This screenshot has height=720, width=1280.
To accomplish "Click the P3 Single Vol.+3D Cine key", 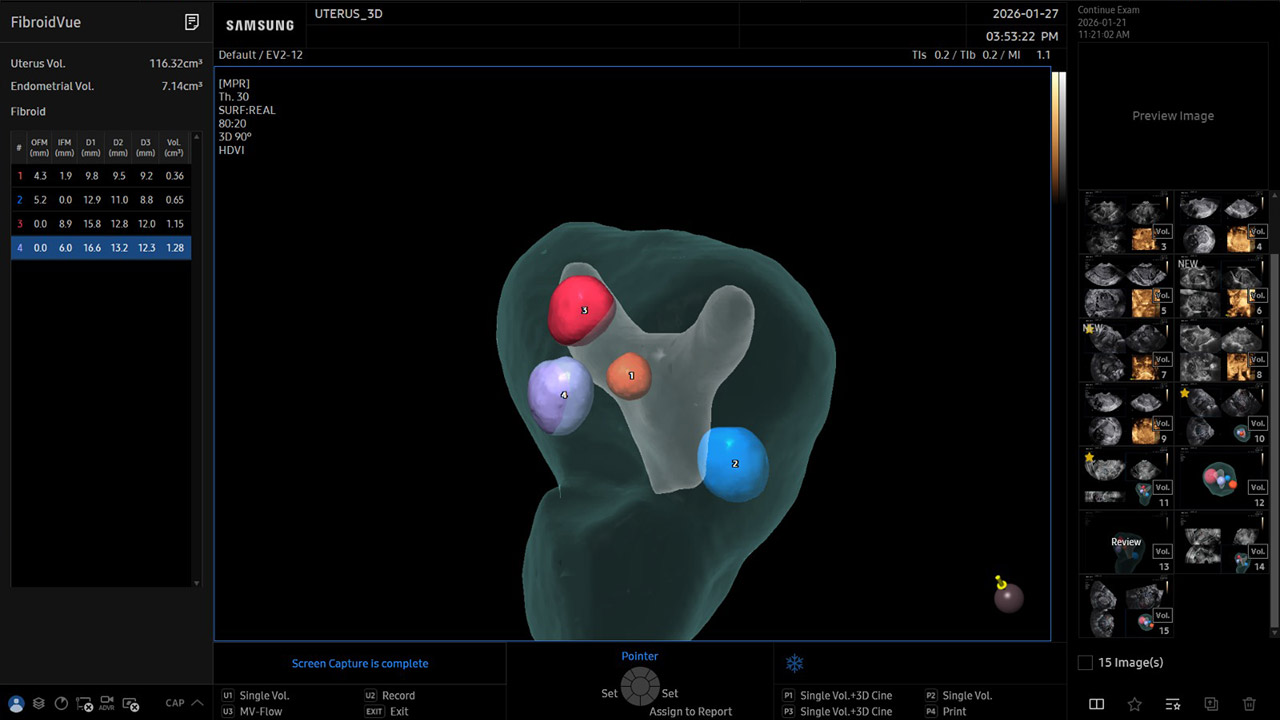I will pos(837,711).
